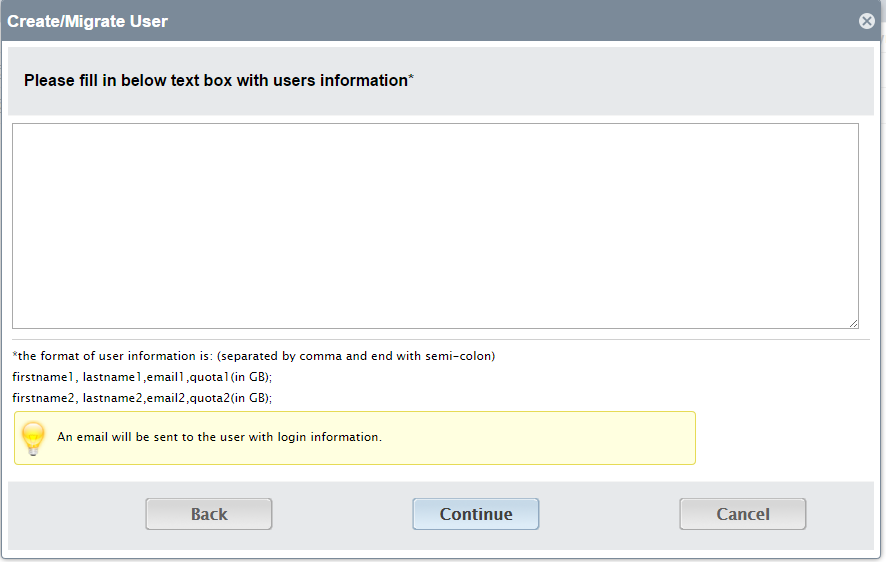
Task: Focus the users information text box
Action: click(x=435, y=226)
